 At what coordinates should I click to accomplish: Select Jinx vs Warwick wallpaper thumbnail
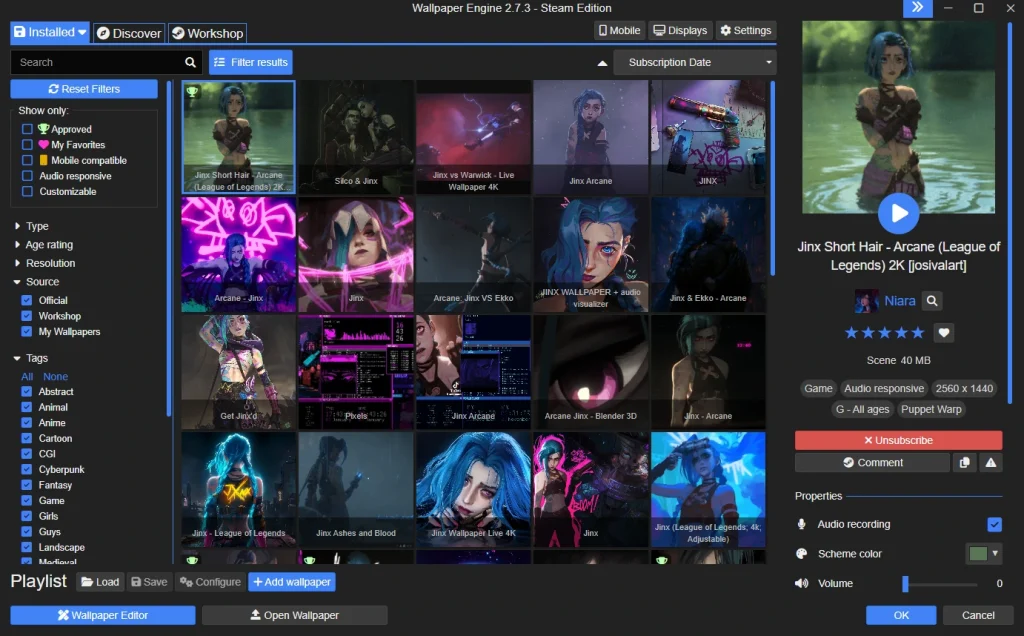pyautogui.click(x=473, y=137)
